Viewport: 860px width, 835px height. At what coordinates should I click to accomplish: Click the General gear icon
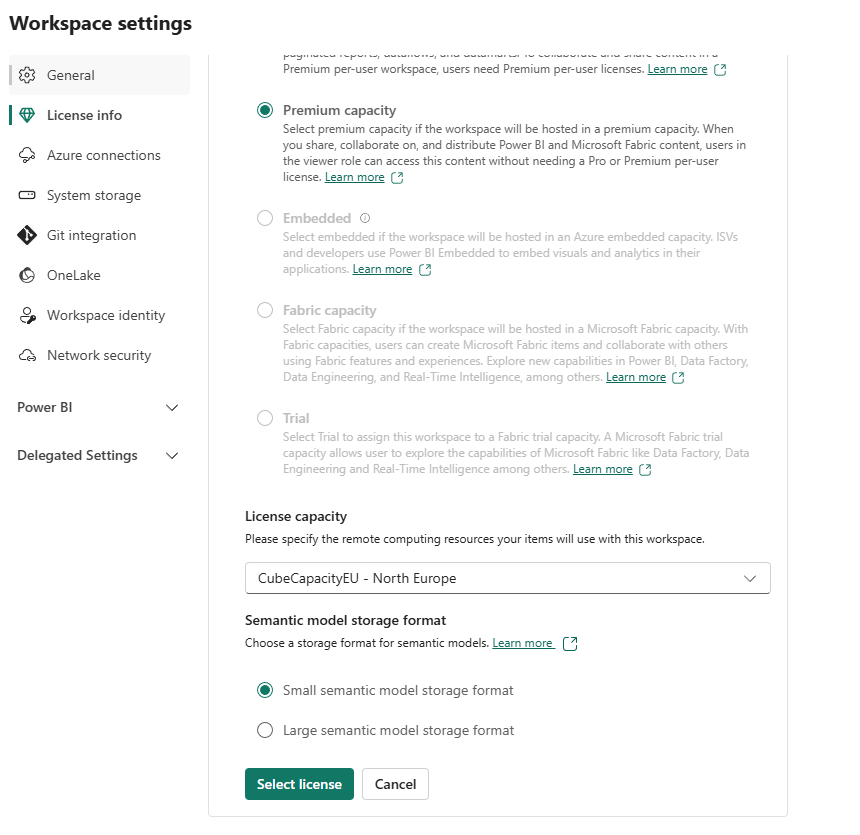[27, 75]
